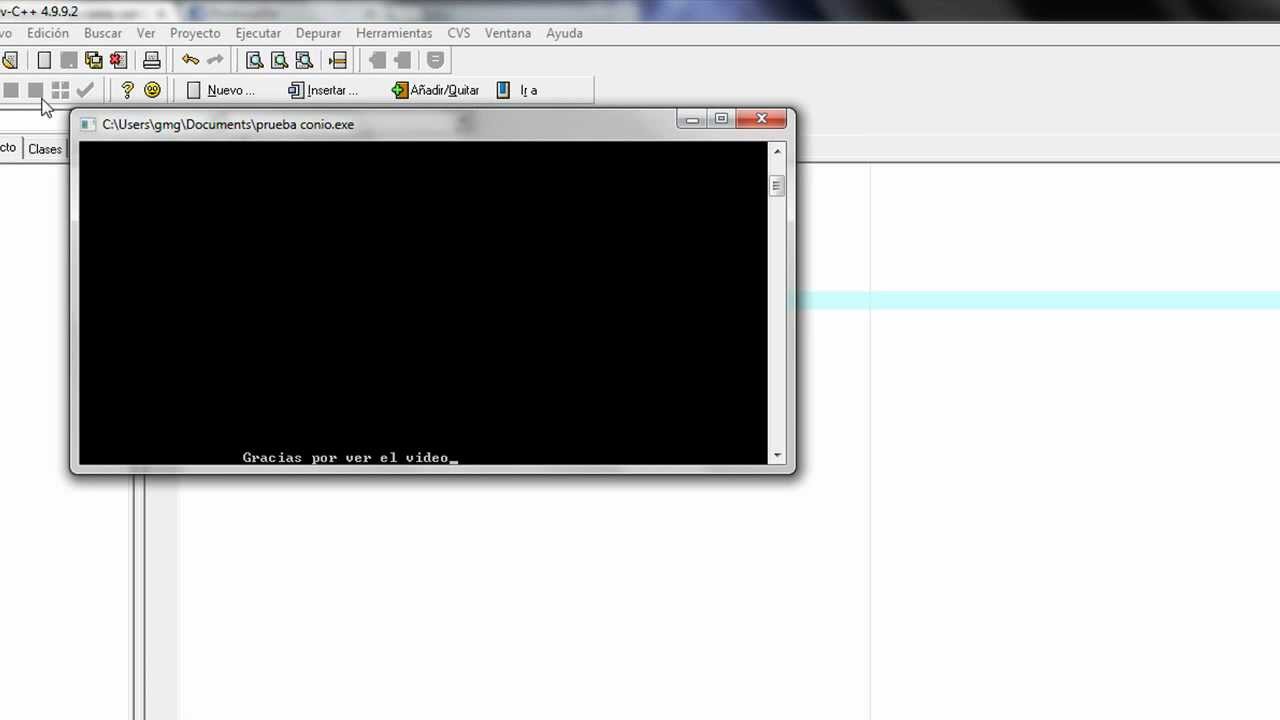Click the console window's title bar icon
Screen dimensions: 1280x720
click(x=87, y=125)
